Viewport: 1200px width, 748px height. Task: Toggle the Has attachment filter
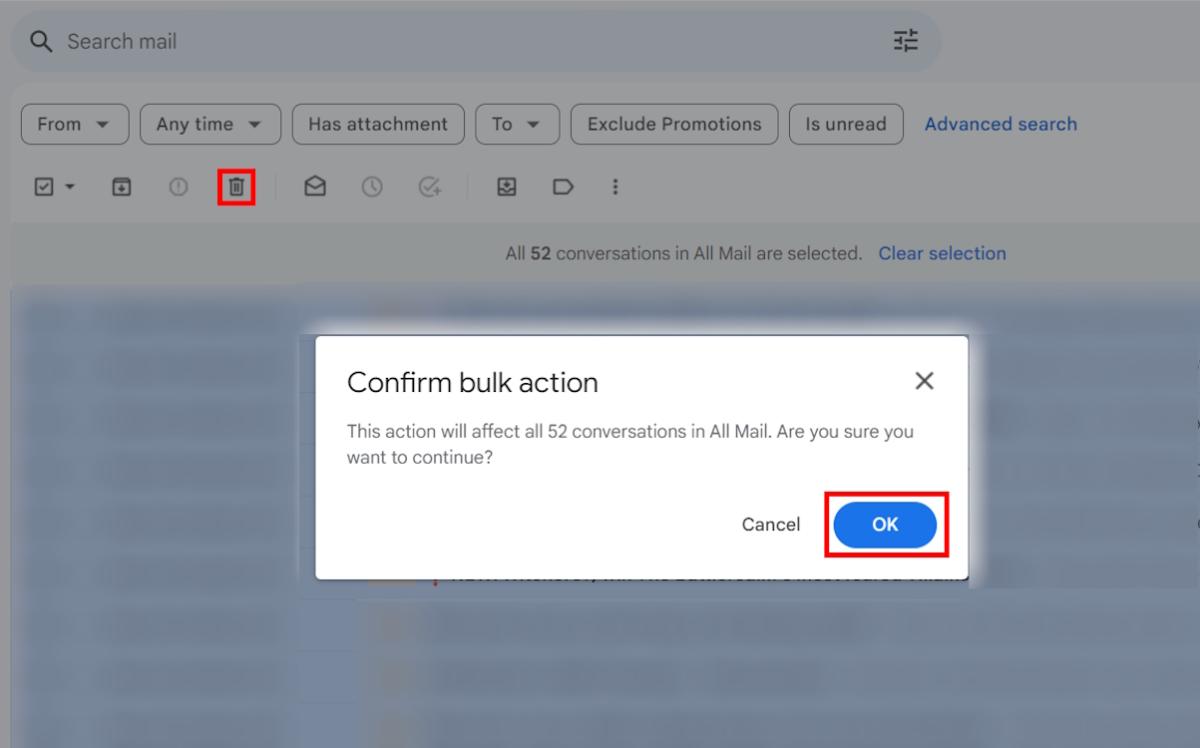click(x=378, y=124)
